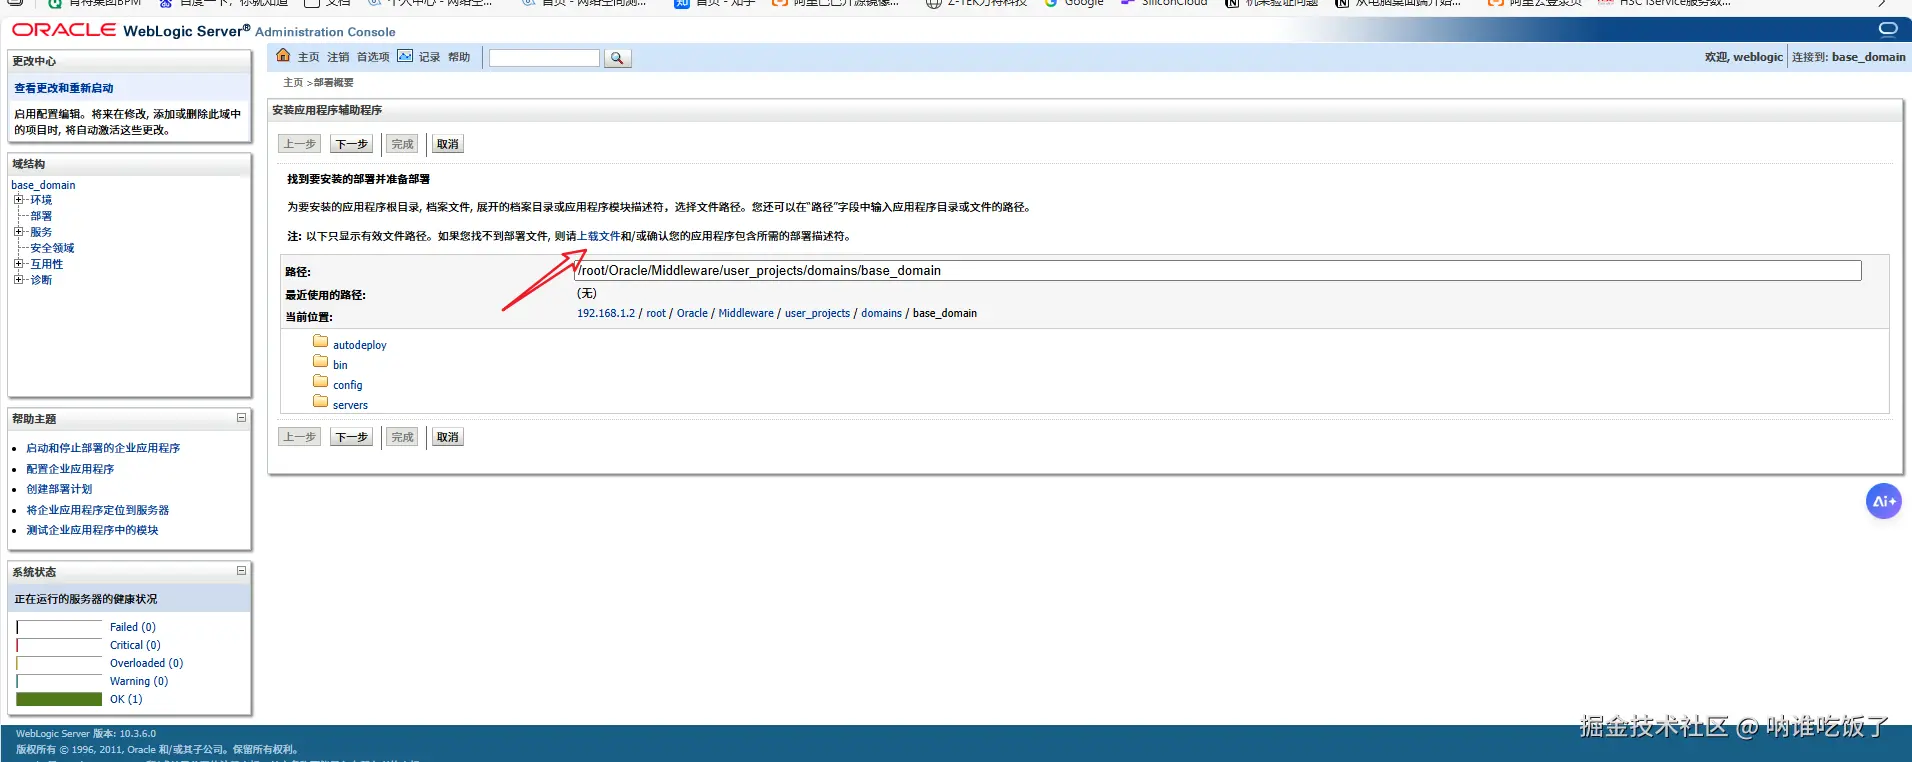This screenshot has width=1912, height=762.
Task: Click Overloaded (0) status link
Action: click(147, 663)
